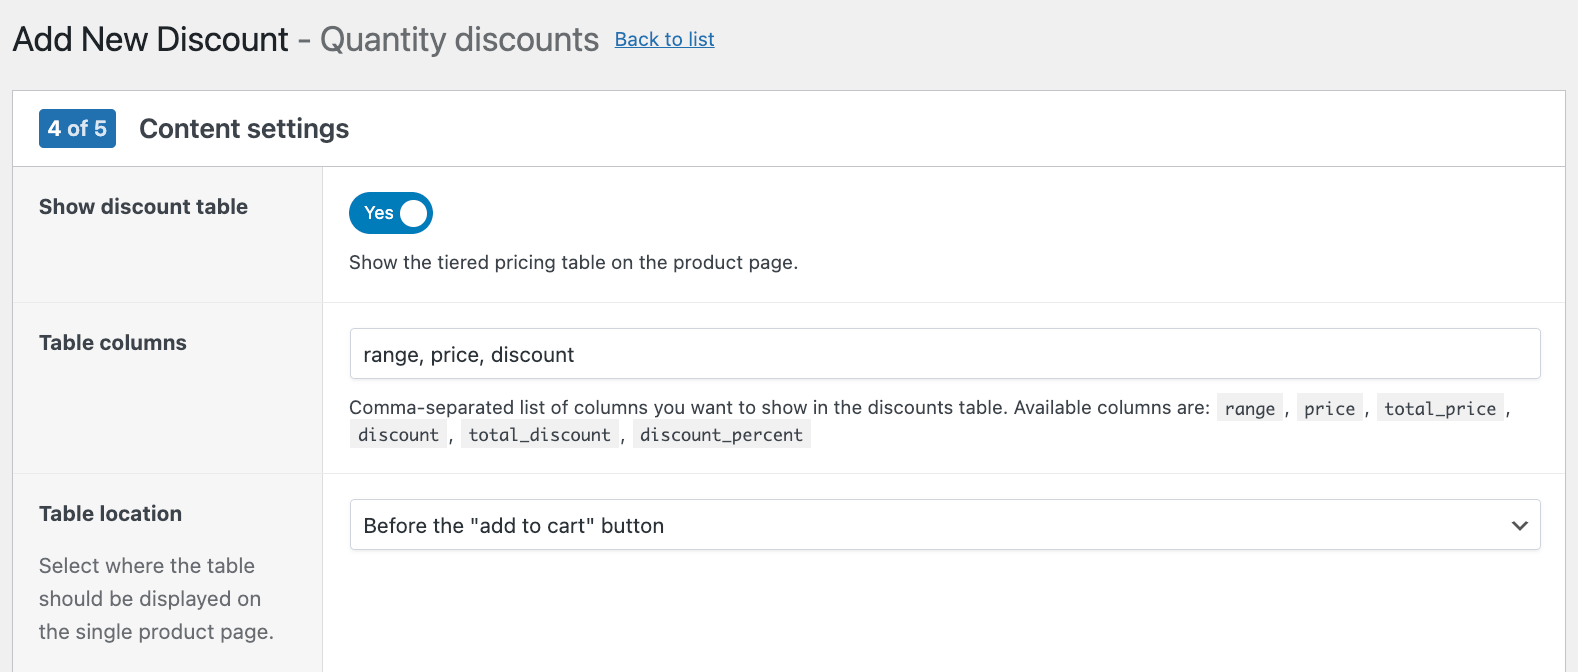The width and height of the screenshot is (1578, 672).
Task: Click the 'Select where the table' help text
Action: [156, 598]
